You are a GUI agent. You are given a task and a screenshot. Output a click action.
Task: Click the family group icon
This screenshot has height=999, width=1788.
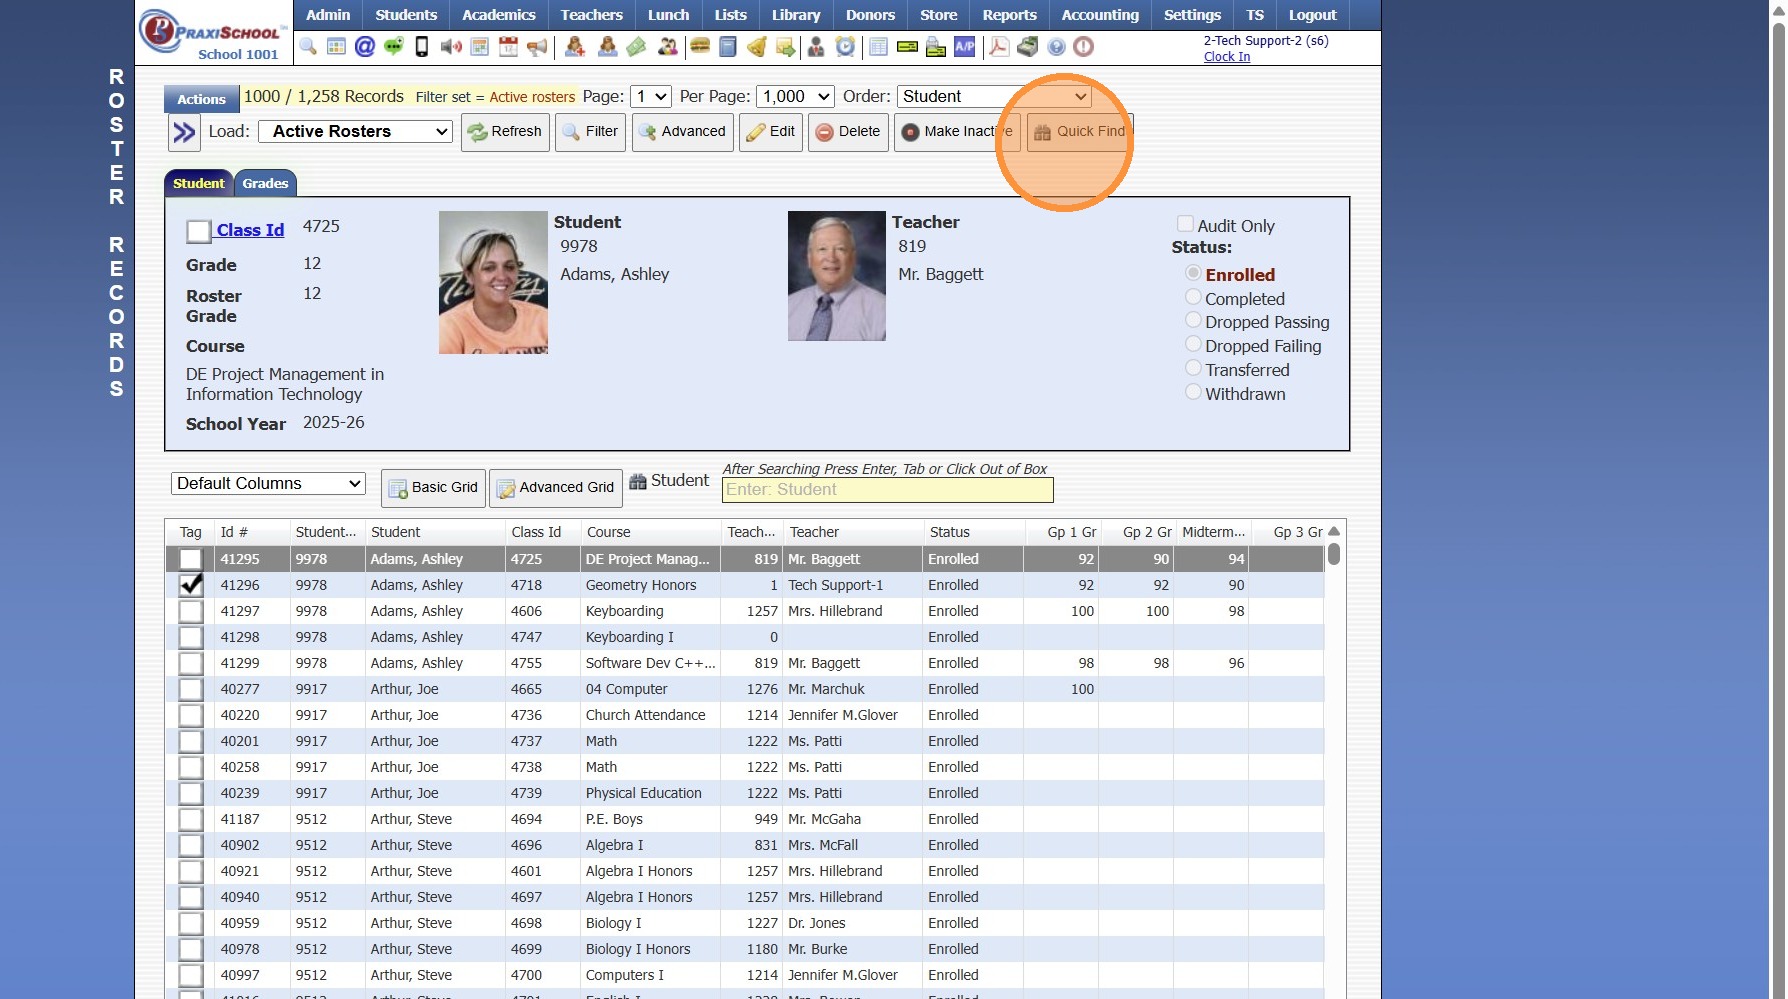tap(668, 47)
